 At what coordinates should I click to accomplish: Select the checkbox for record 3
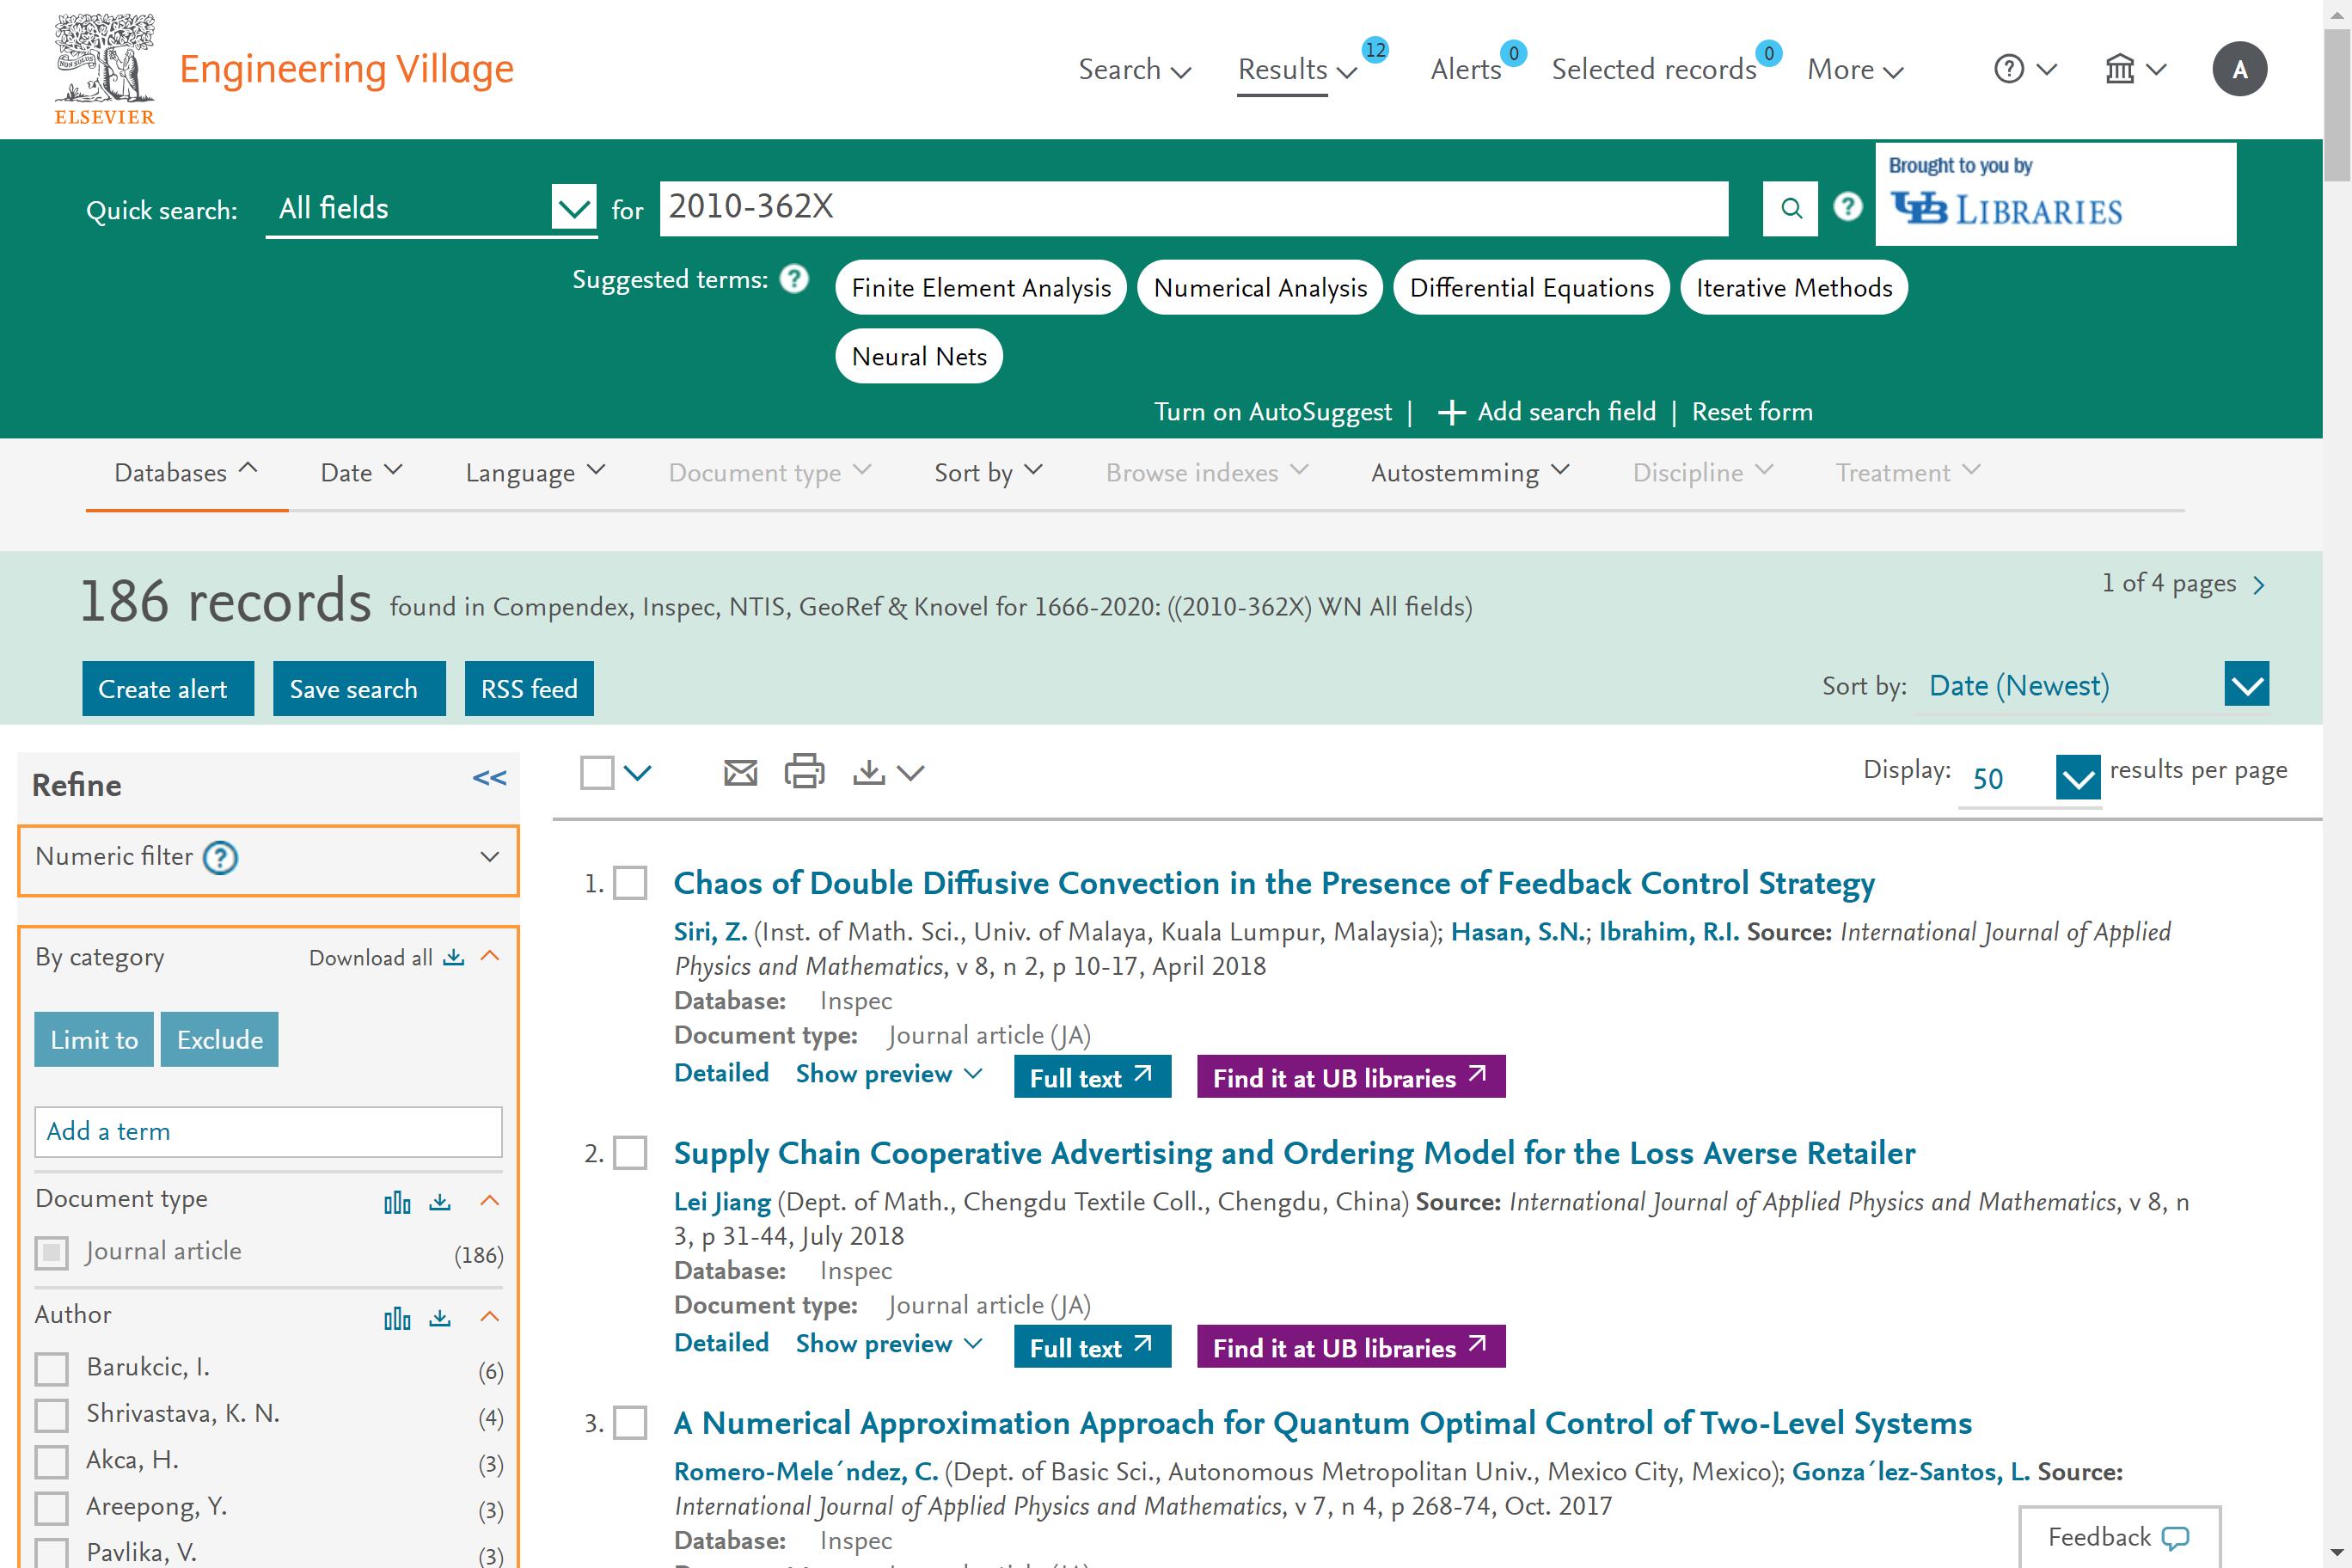[x=630, y=1422]
